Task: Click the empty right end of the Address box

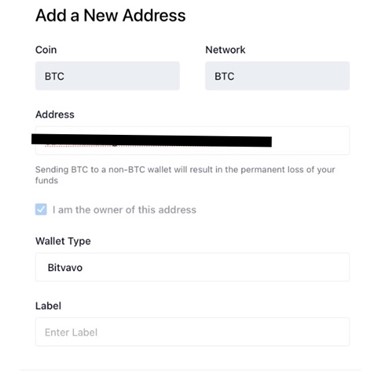Action: pyautogui.click(x=313, y=141)
